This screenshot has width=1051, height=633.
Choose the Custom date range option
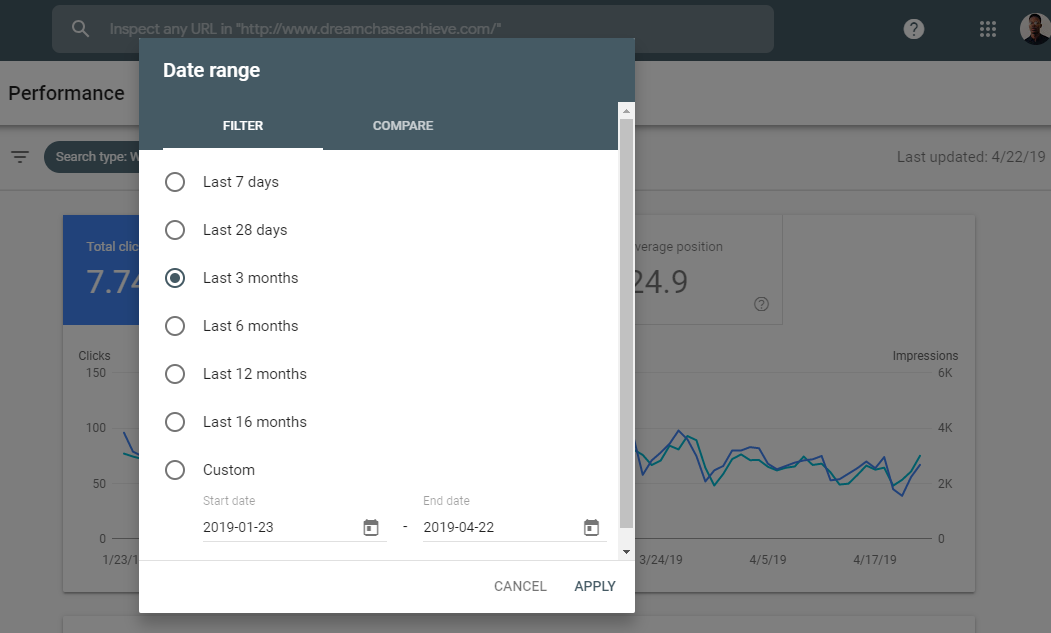(x=175, y=470)
